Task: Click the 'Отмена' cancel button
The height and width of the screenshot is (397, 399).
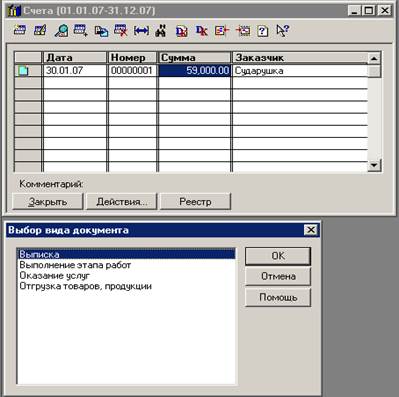Action: coord(278,276)
